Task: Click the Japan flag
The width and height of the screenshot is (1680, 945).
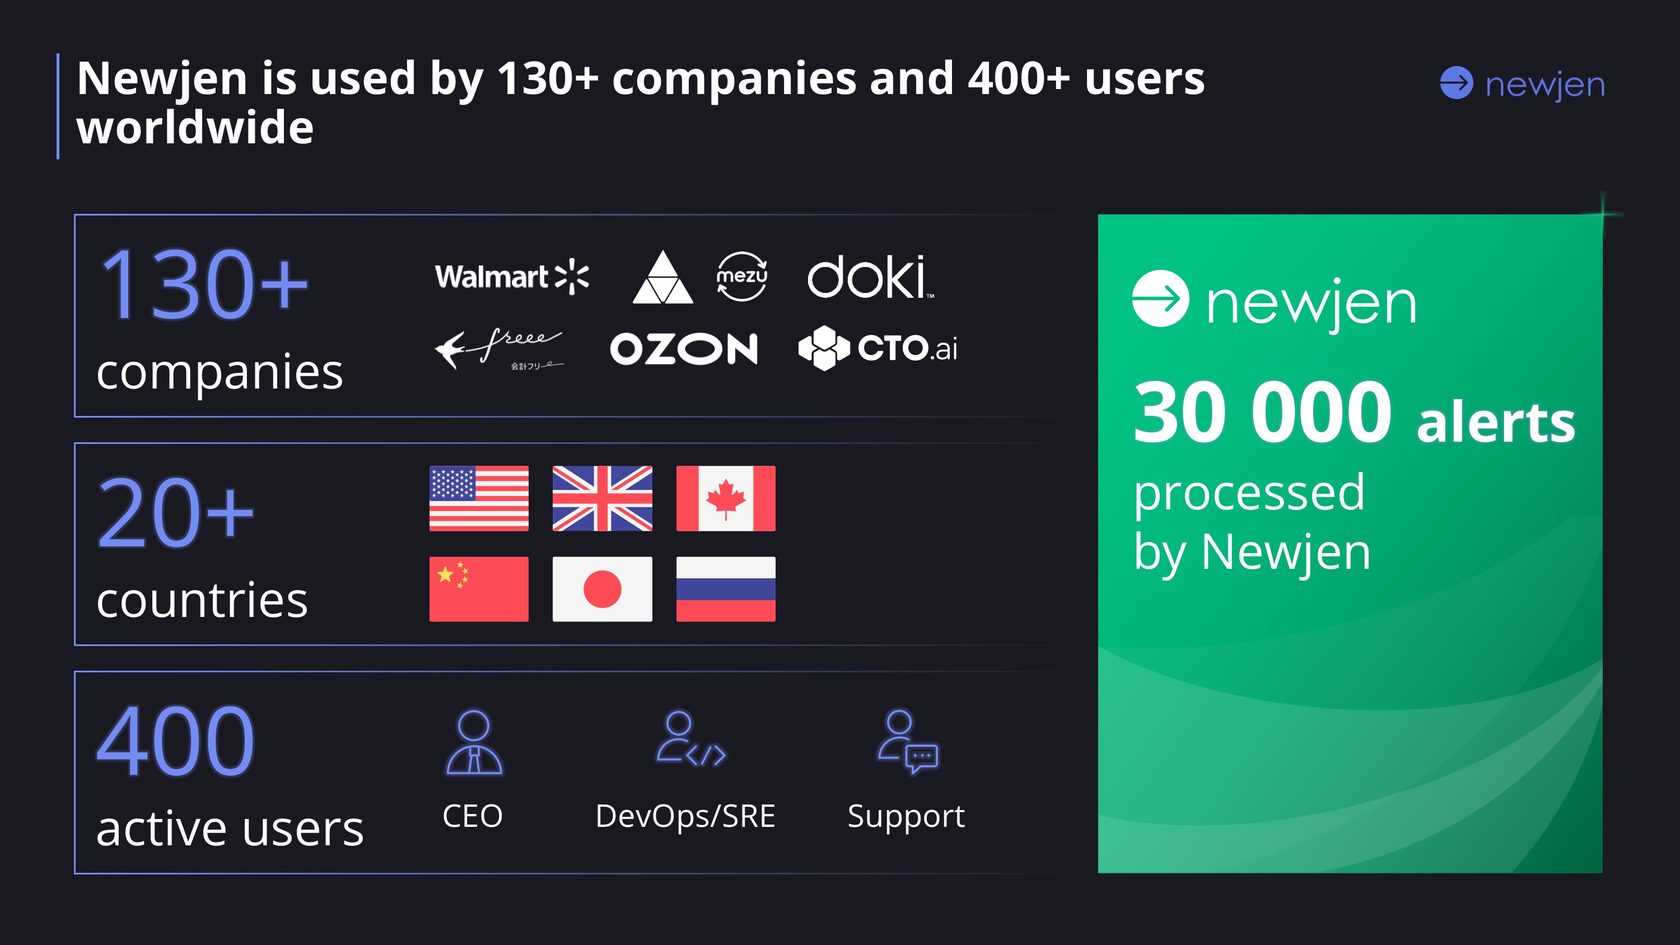Action: 602,589
